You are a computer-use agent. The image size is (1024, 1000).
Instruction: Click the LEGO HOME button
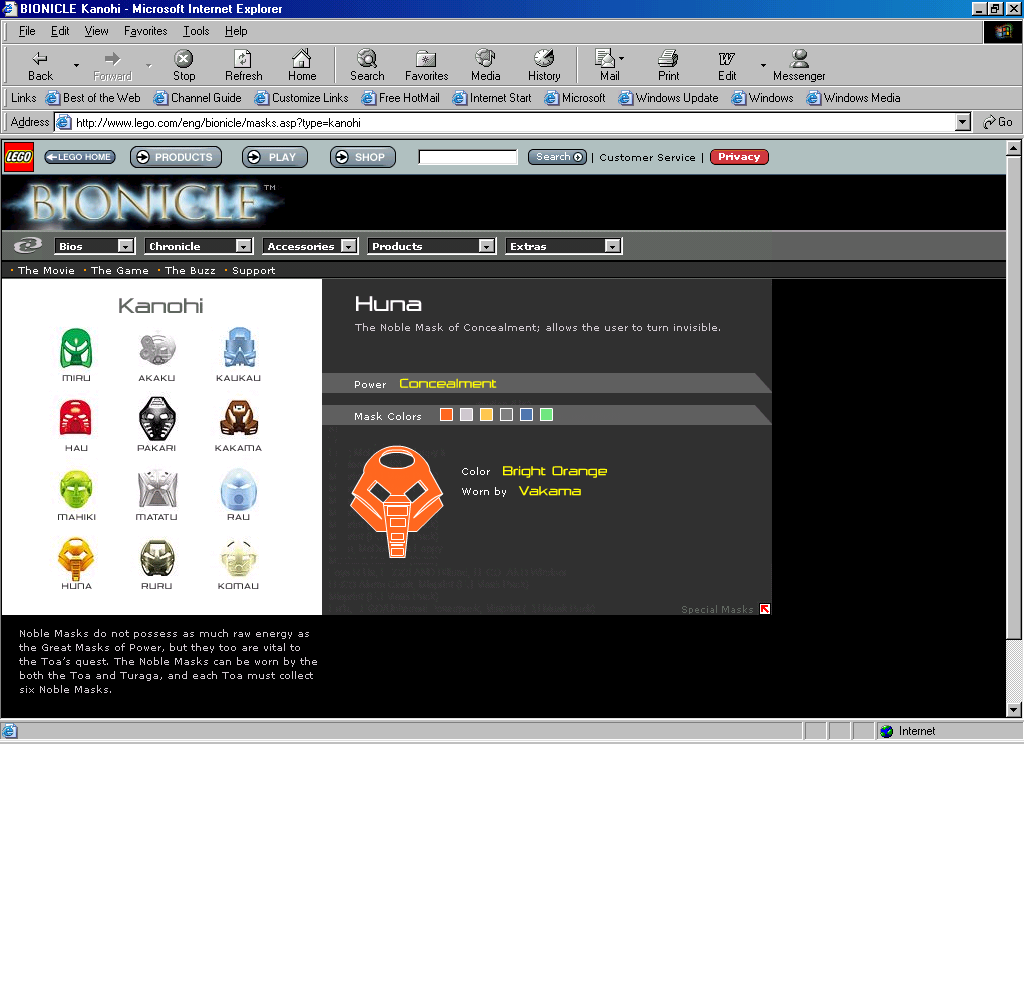point(80,157)
